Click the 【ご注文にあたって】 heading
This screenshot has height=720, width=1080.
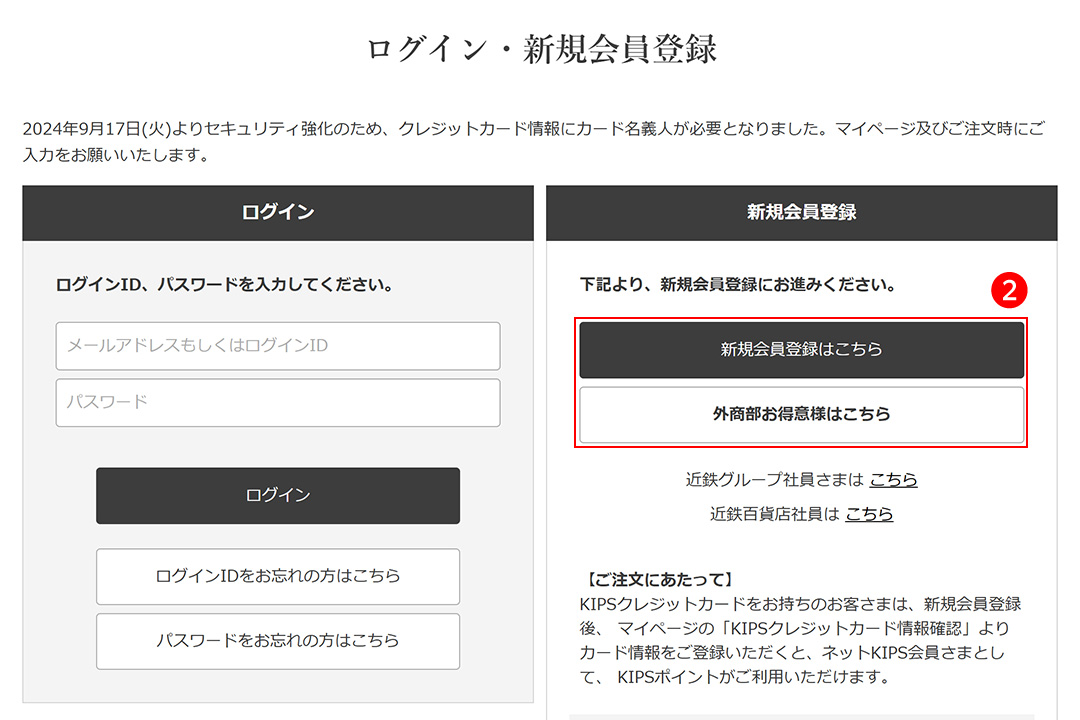click(x=660, y=579)
